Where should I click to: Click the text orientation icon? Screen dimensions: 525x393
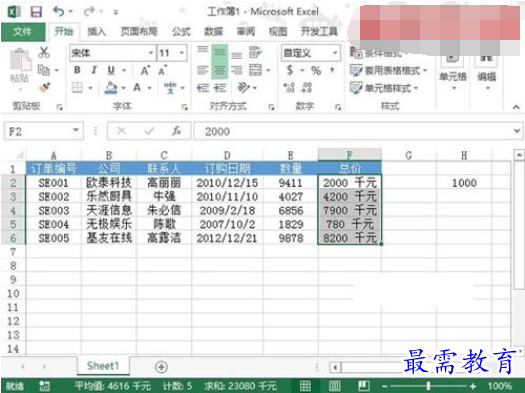243,87
